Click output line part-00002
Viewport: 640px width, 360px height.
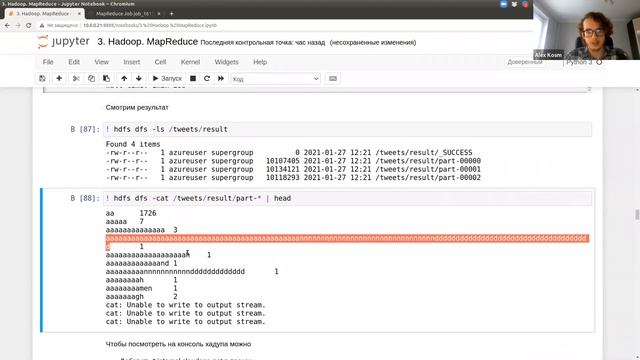[x=293, y=178]
